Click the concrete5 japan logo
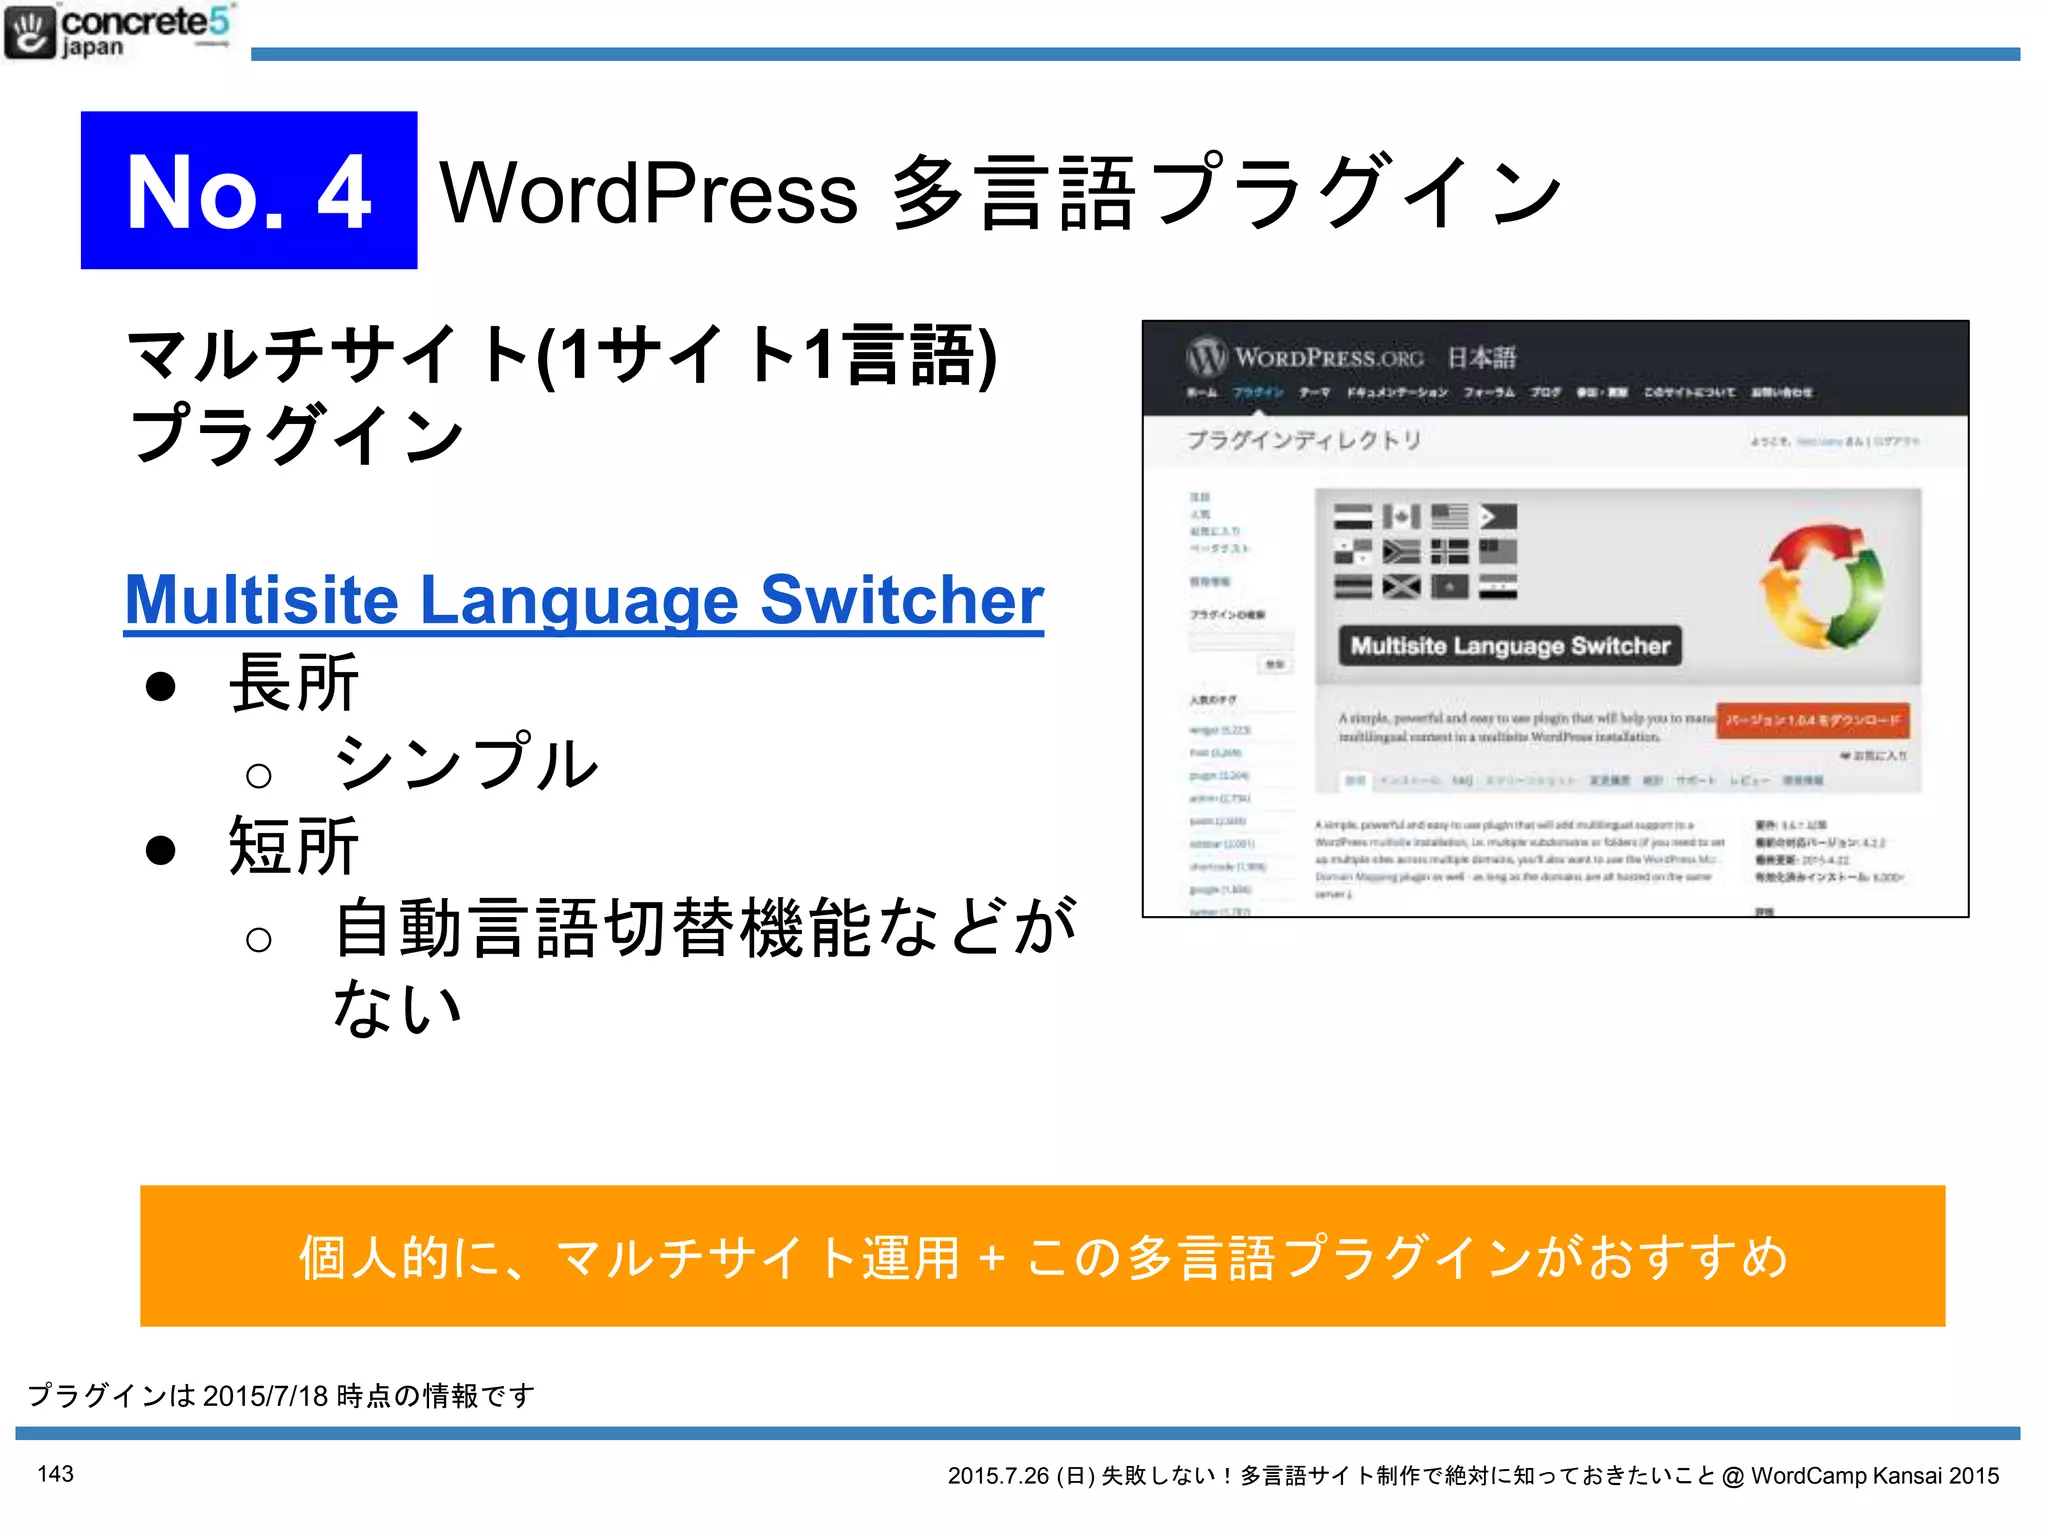 point(120,31)
